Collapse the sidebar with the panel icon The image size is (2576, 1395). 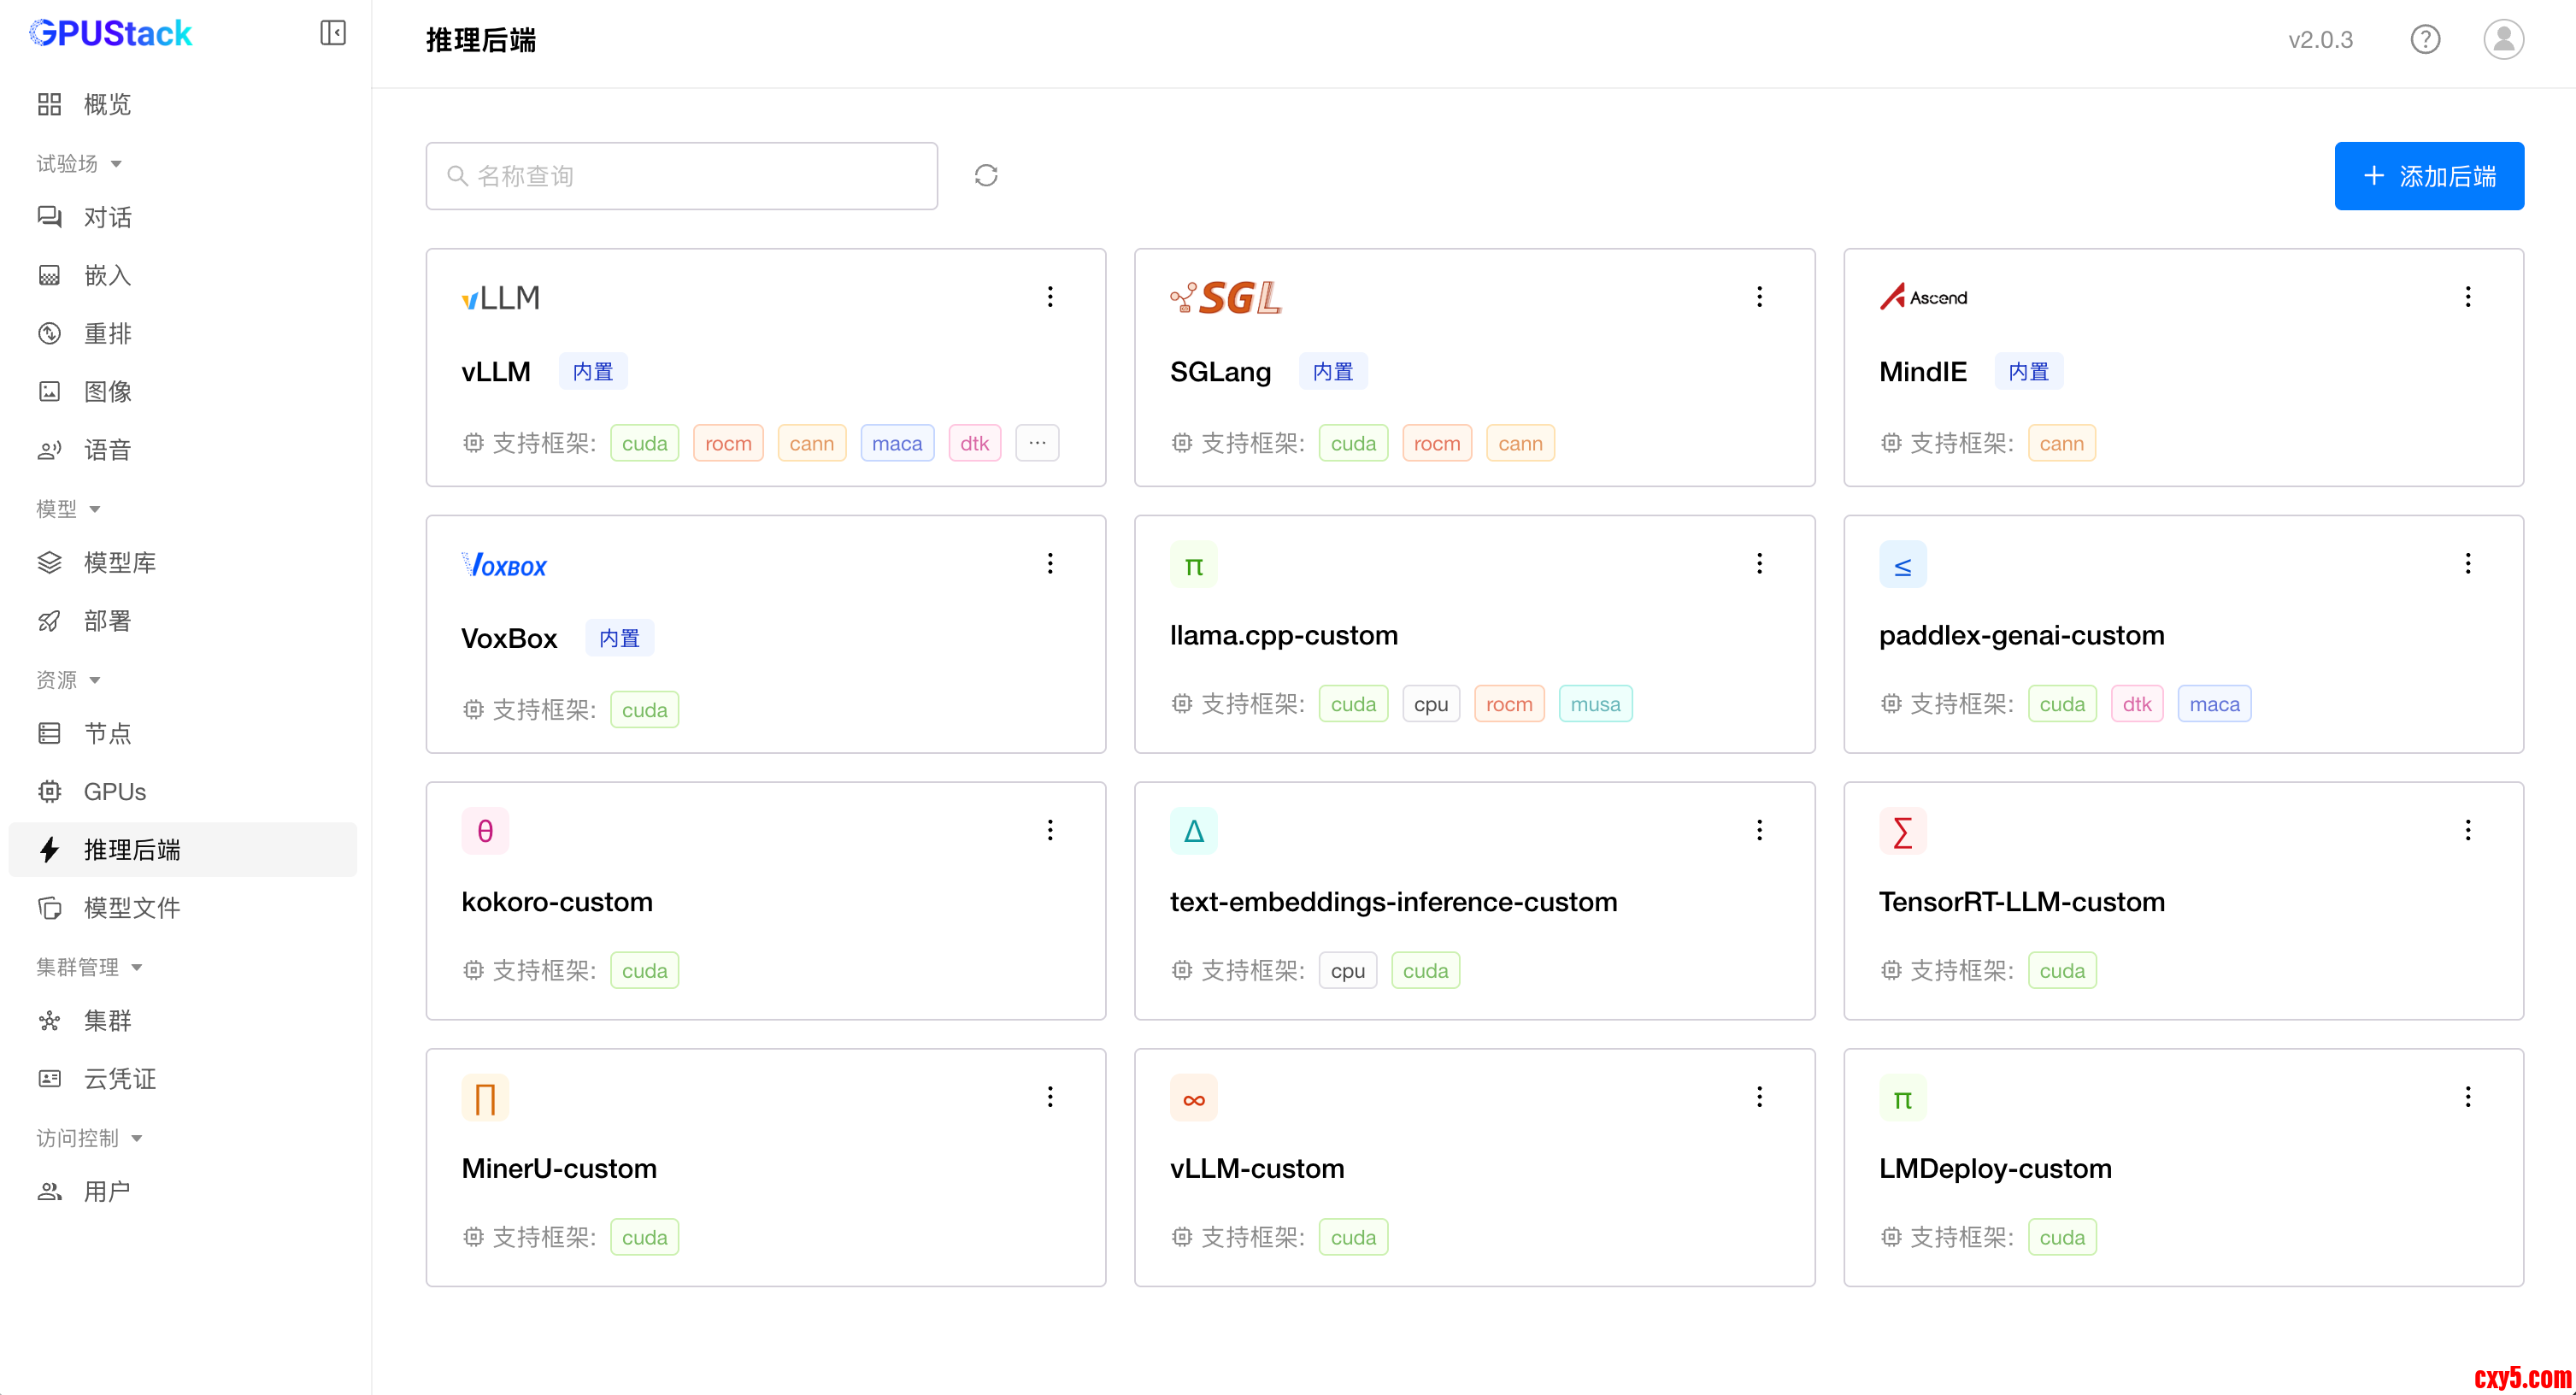coord(333,33)
